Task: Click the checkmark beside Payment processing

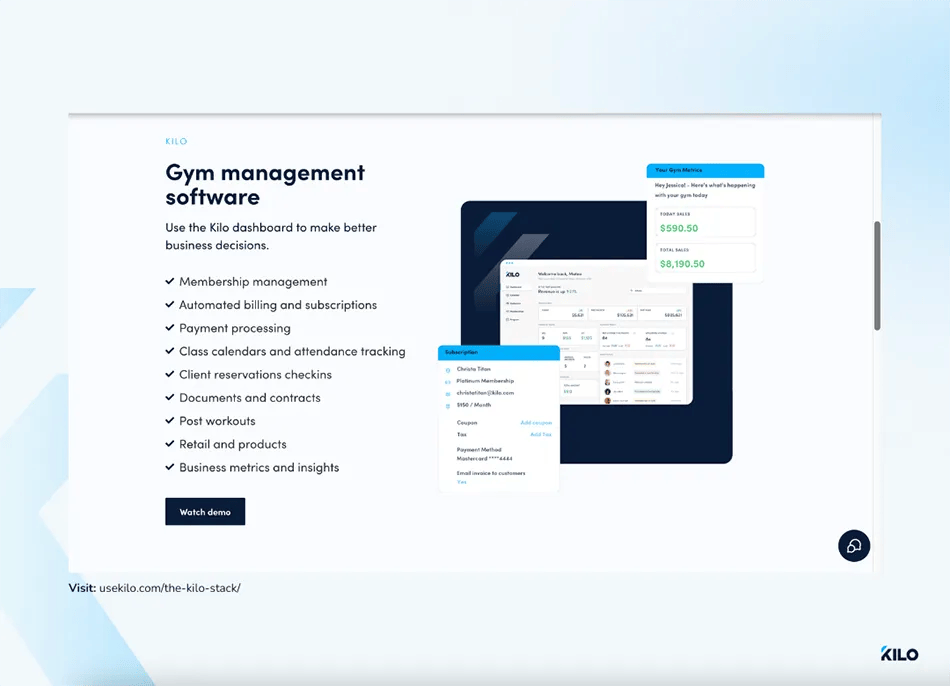Action: 172,327
